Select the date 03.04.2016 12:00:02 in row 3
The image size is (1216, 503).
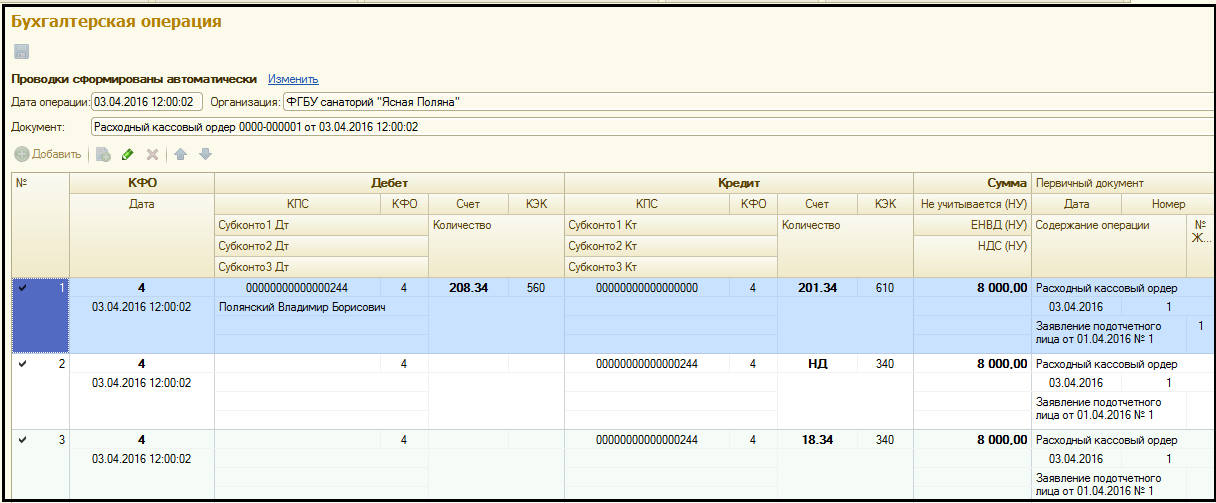point(141,459)
